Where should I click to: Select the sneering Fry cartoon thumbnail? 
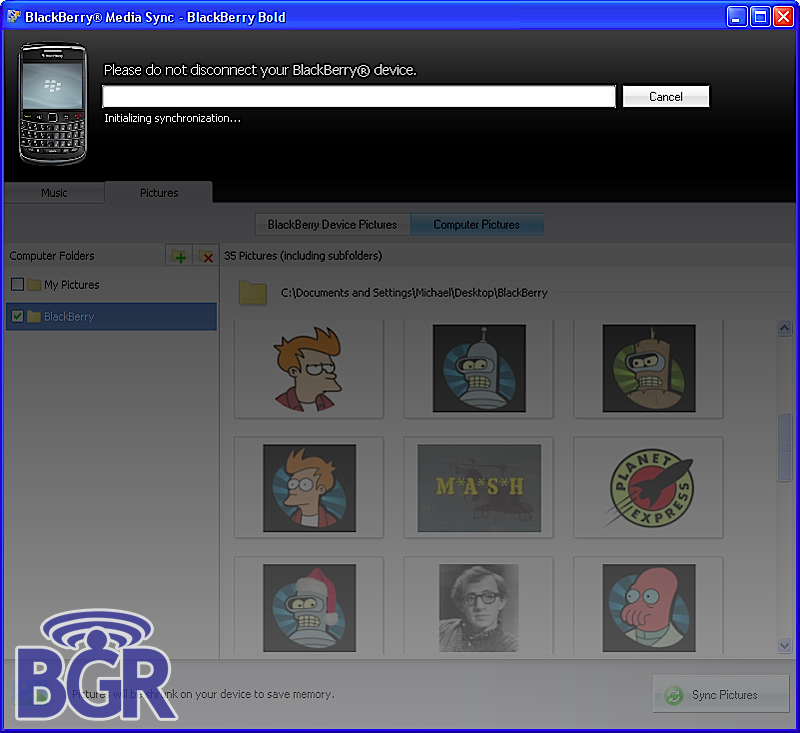pos(309,369)
